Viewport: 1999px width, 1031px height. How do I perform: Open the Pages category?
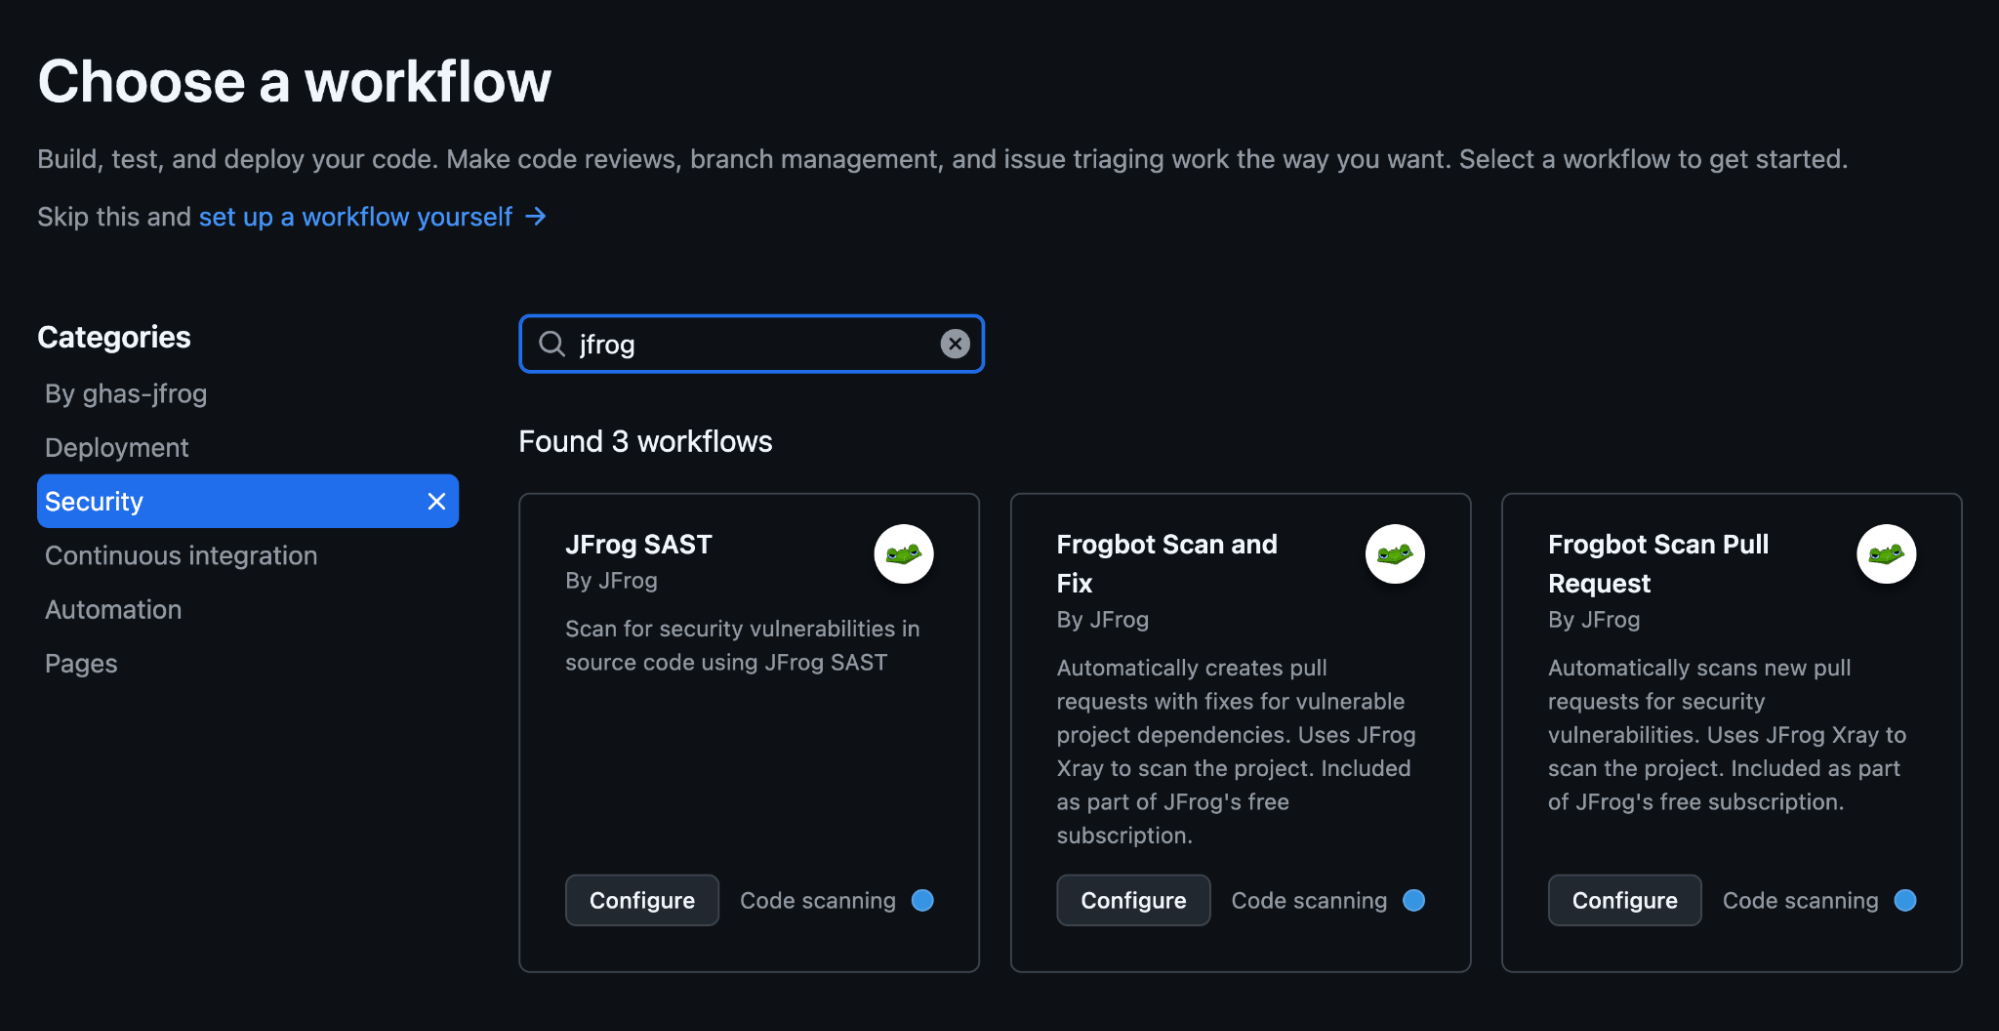click(x=80, y=663)
